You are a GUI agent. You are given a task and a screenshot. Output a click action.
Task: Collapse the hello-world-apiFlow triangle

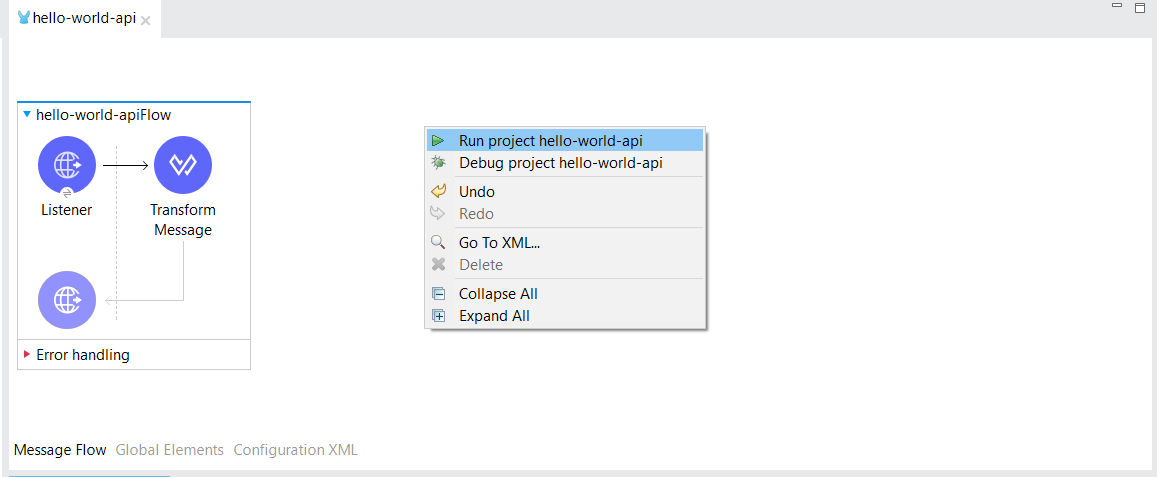[x=27, y=115]
